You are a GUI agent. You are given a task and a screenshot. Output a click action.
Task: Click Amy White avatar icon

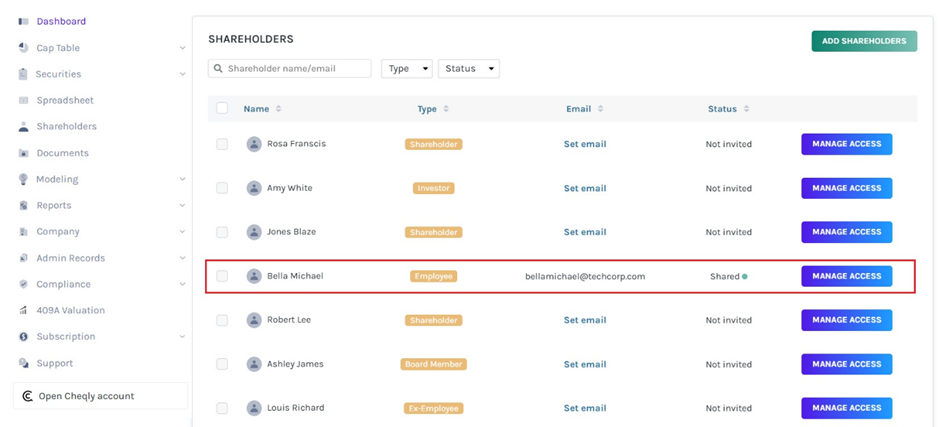point(254,188)
